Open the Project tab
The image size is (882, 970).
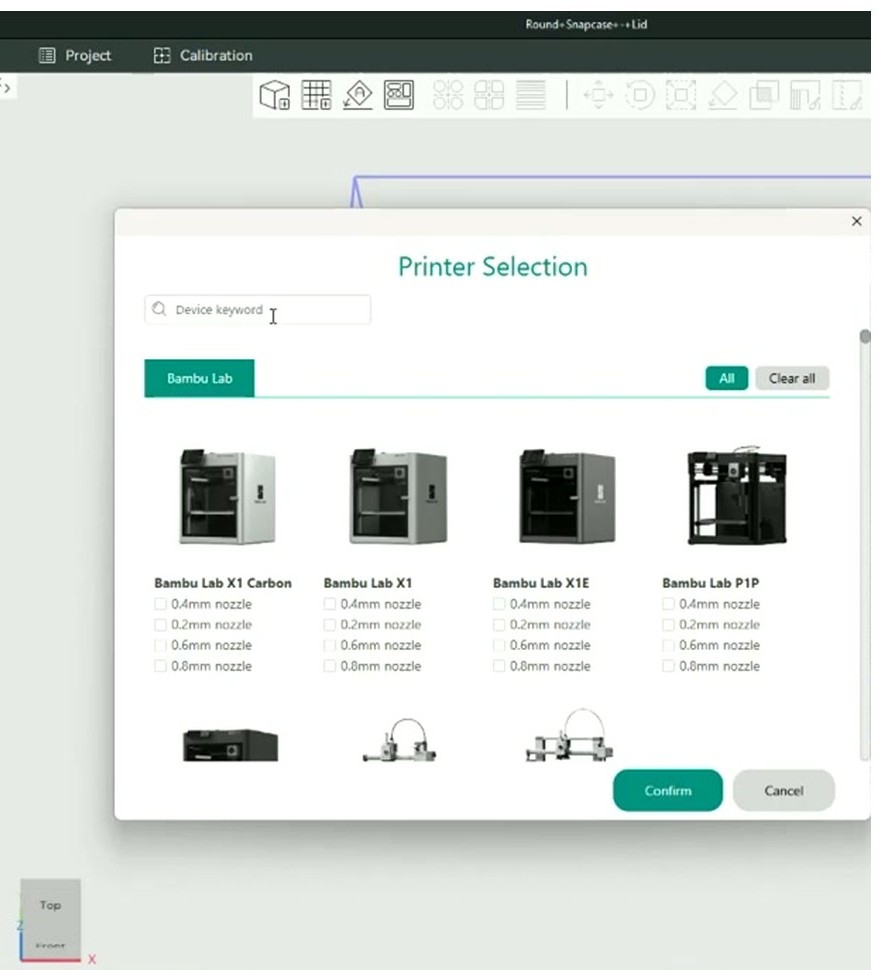[x=75, y=56]
